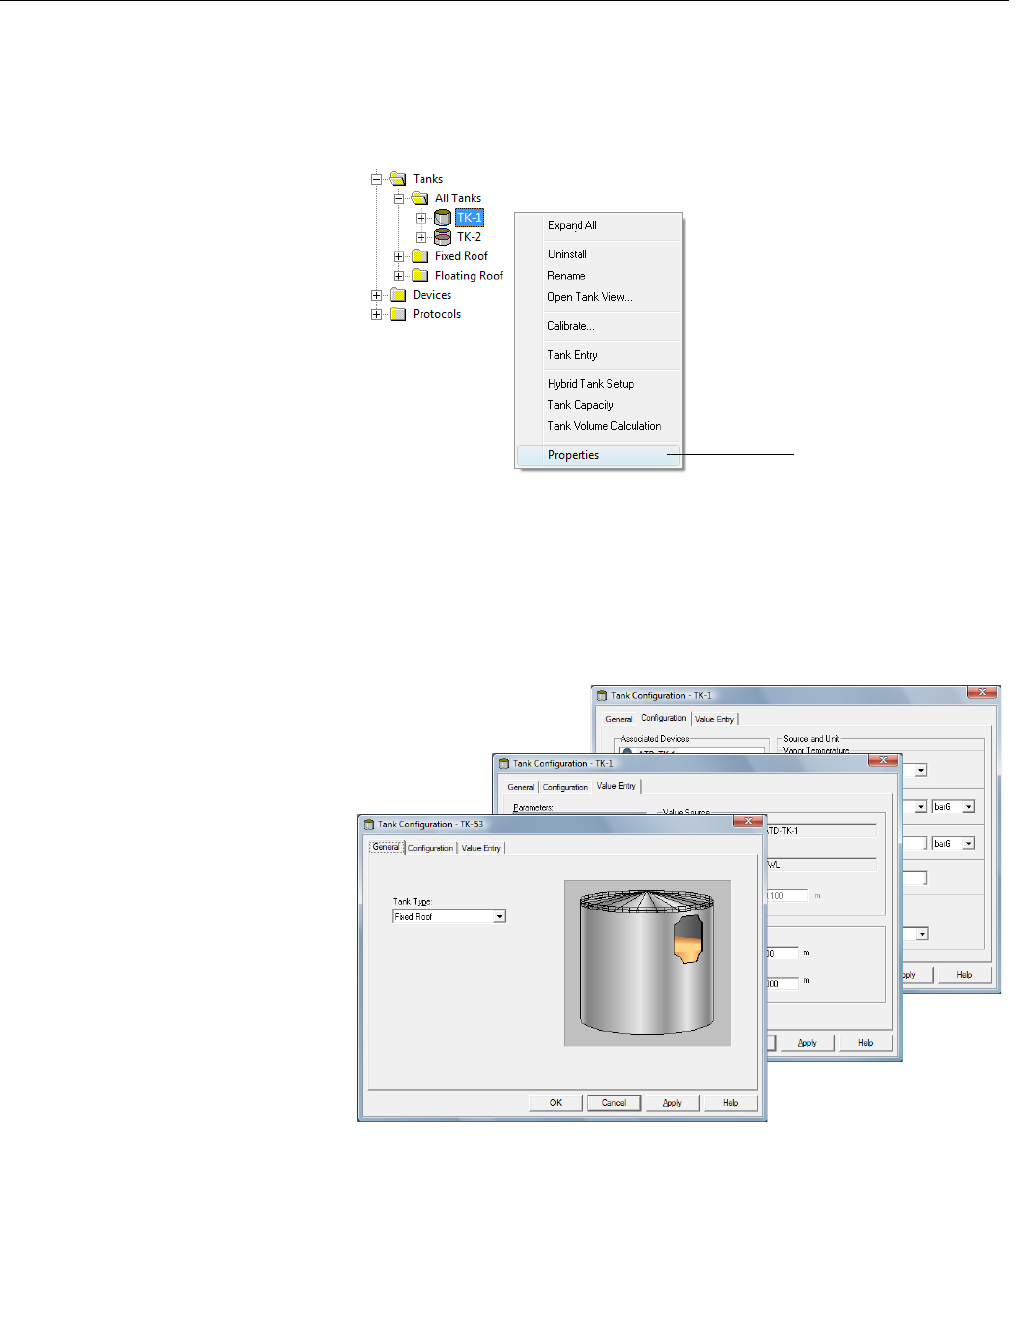Viewport: 1027px width, 1321px height.
Task: Select TK-2 label in tree
Action: coord(469,237)
